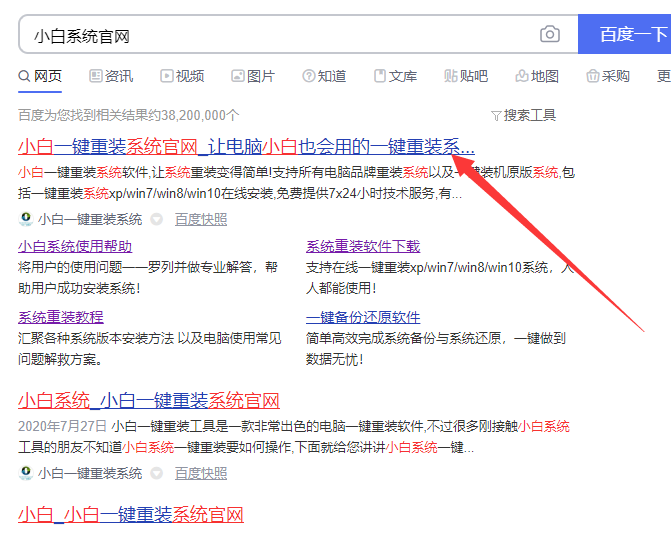Viewport: 671px width, 533px height.
Task: Open the 一键备份还原软件 sublink
Action: pos(363,317)
